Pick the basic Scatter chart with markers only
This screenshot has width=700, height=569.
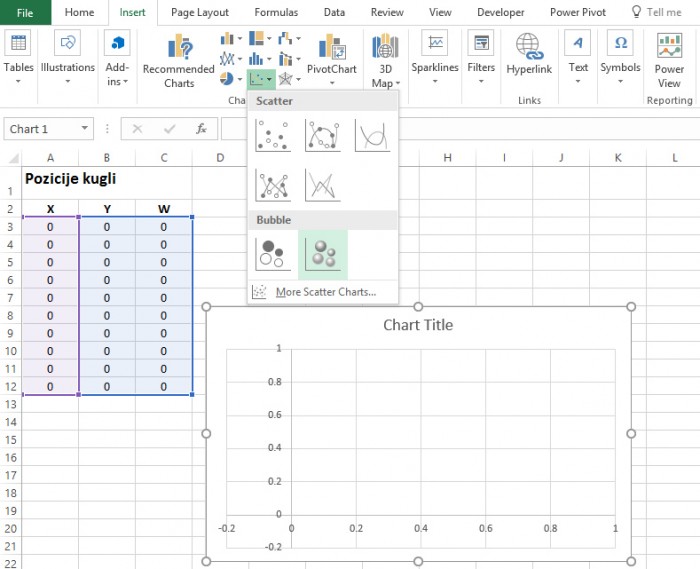(273, 135)
